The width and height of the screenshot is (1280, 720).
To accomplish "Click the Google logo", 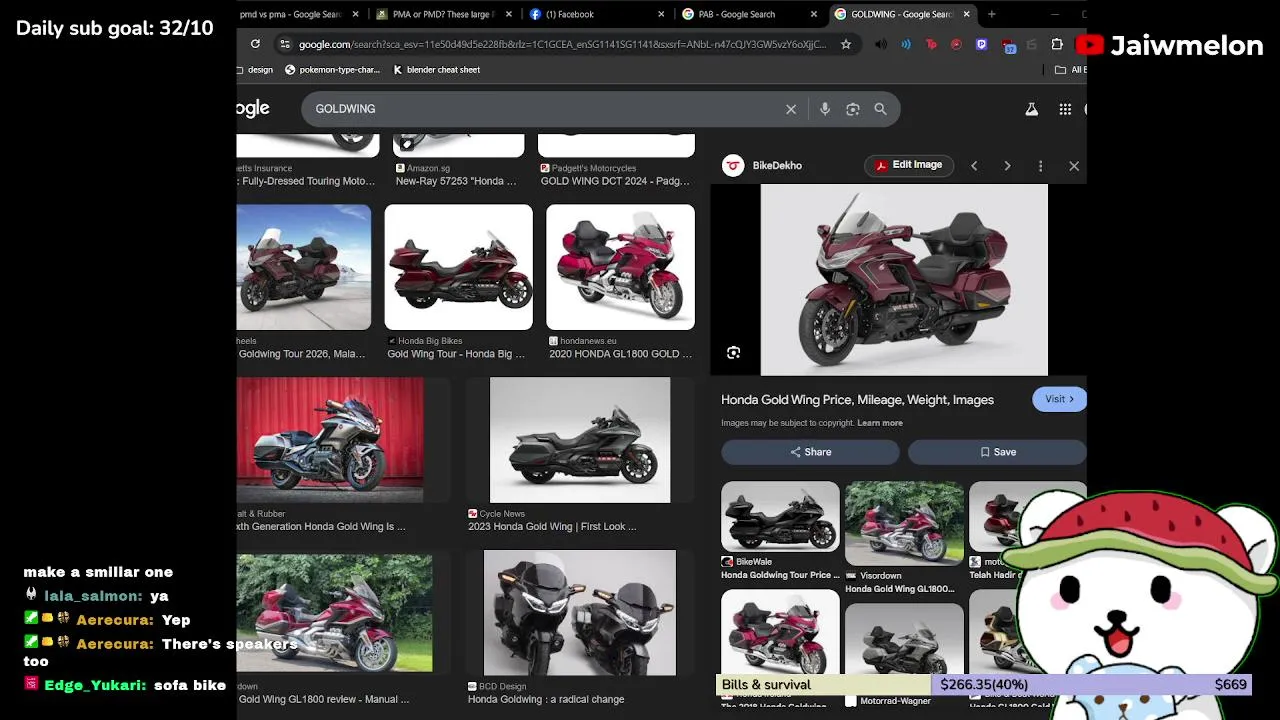I will pos(253,108).
